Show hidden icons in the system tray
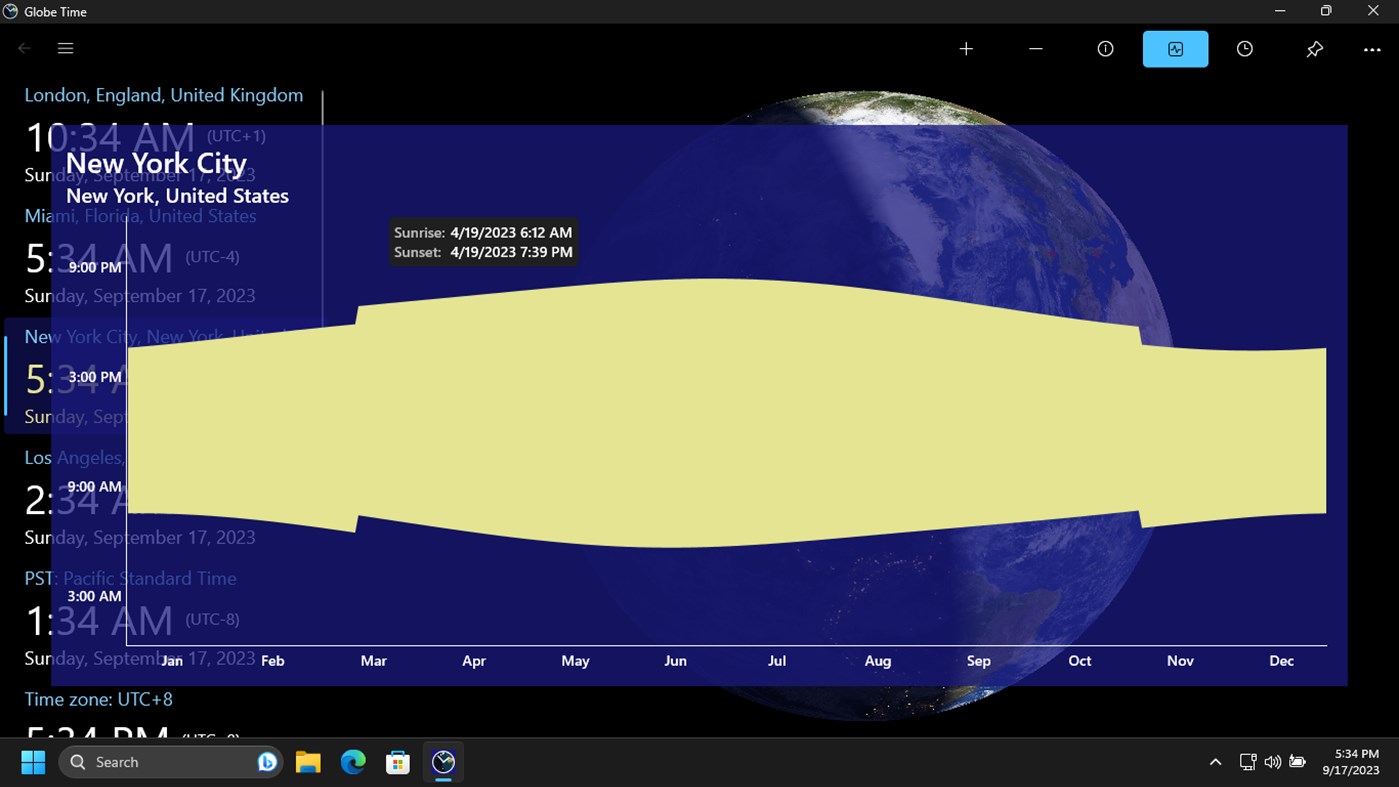The width and height of the screenshot is (1399, 787). click(x=1215, y=762)
